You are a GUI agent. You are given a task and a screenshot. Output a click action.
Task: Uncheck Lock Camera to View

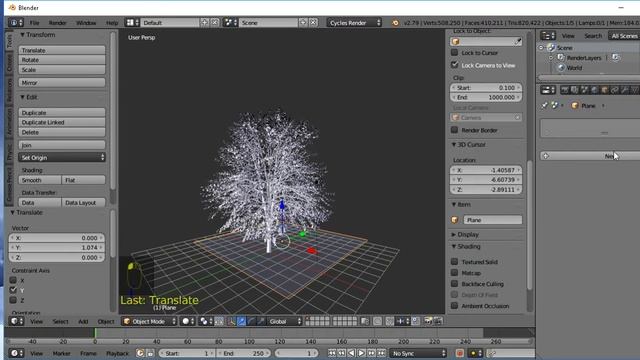click(455, 65)
